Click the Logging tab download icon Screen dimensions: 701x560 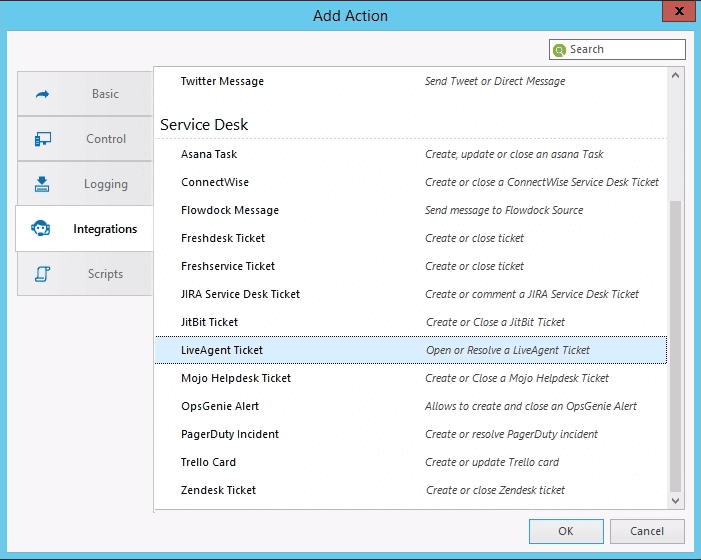click(x=43, y=184)
